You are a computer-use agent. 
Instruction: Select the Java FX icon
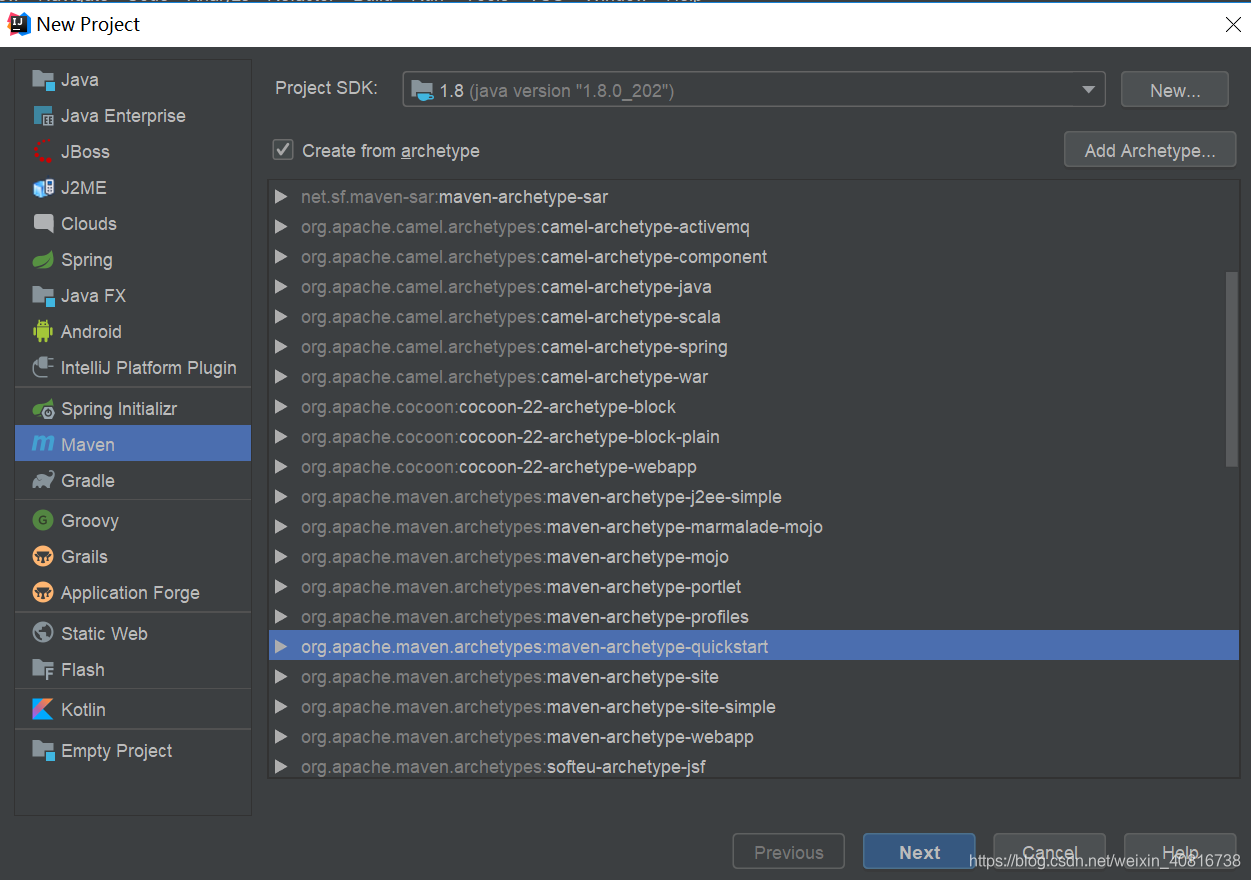click(x=43, y=296)
